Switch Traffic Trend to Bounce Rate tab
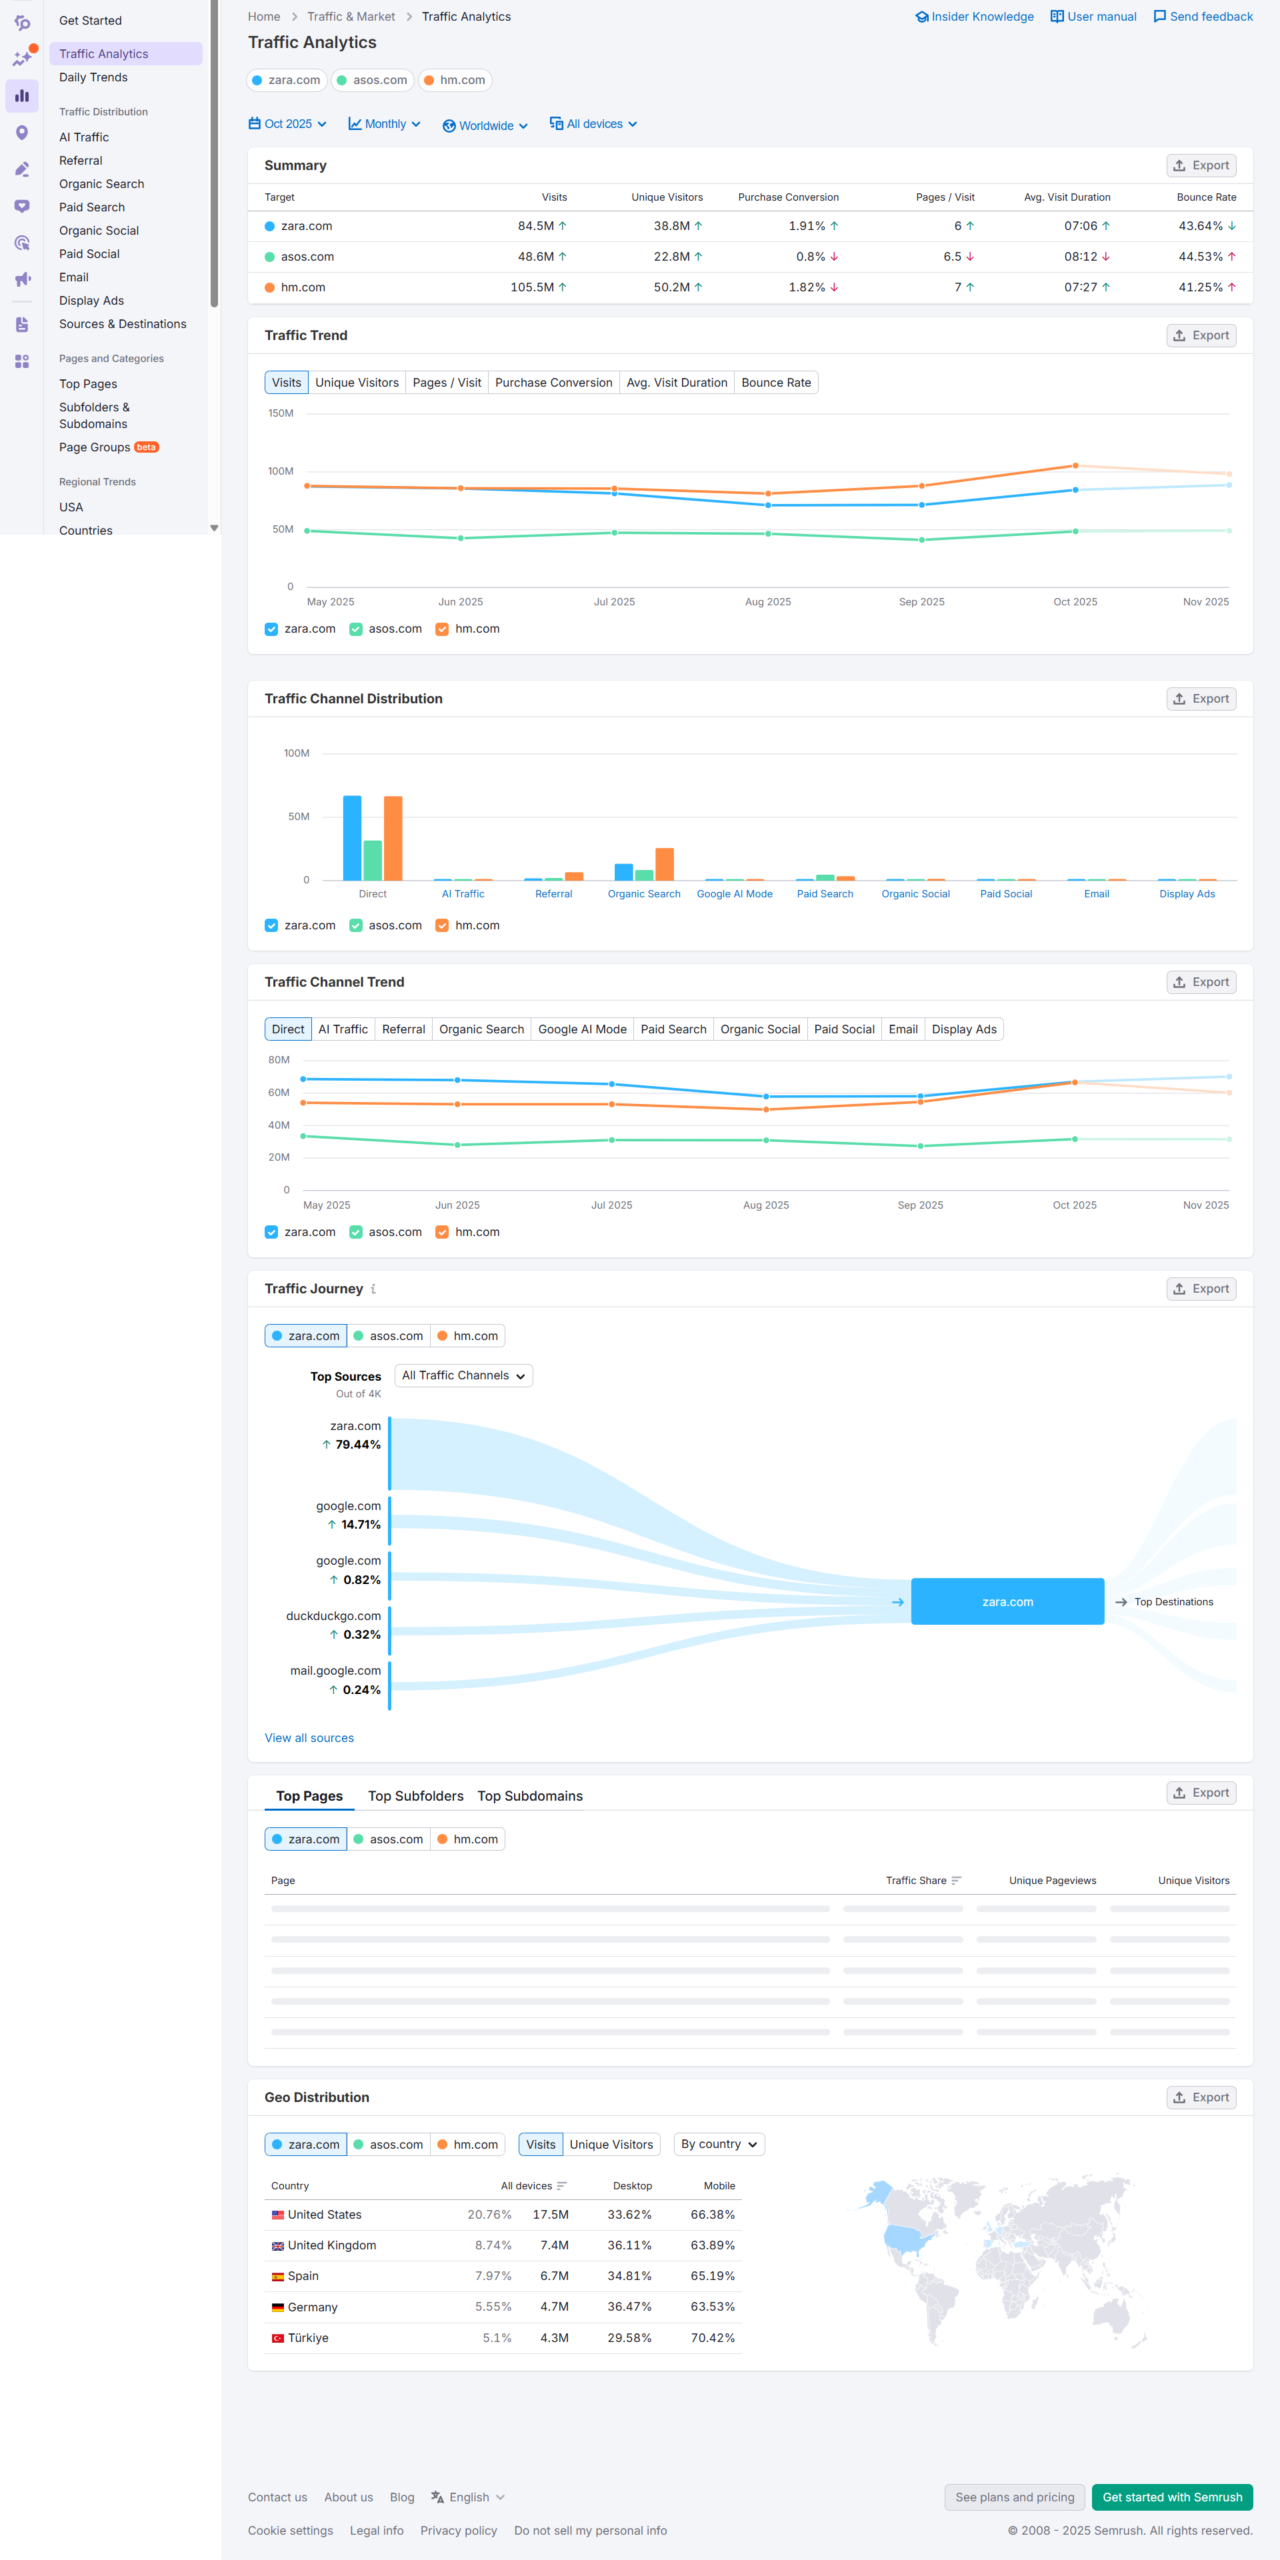Viewport: 1280px width, 2560px height. tap(776, 383)
